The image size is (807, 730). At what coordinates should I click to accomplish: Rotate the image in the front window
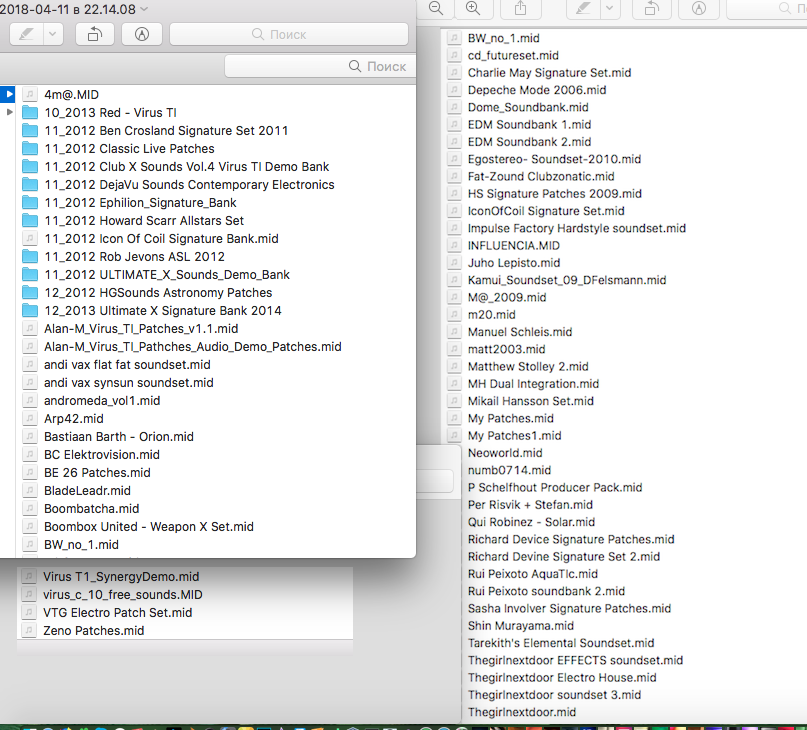(x=95, y=34)
